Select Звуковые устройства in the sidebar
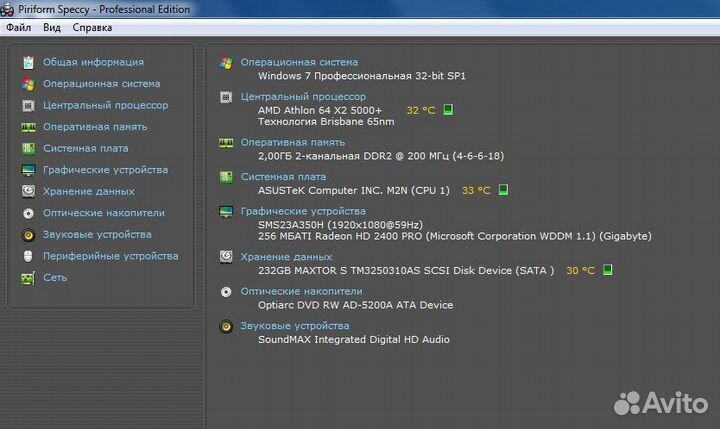 (97, 234)
